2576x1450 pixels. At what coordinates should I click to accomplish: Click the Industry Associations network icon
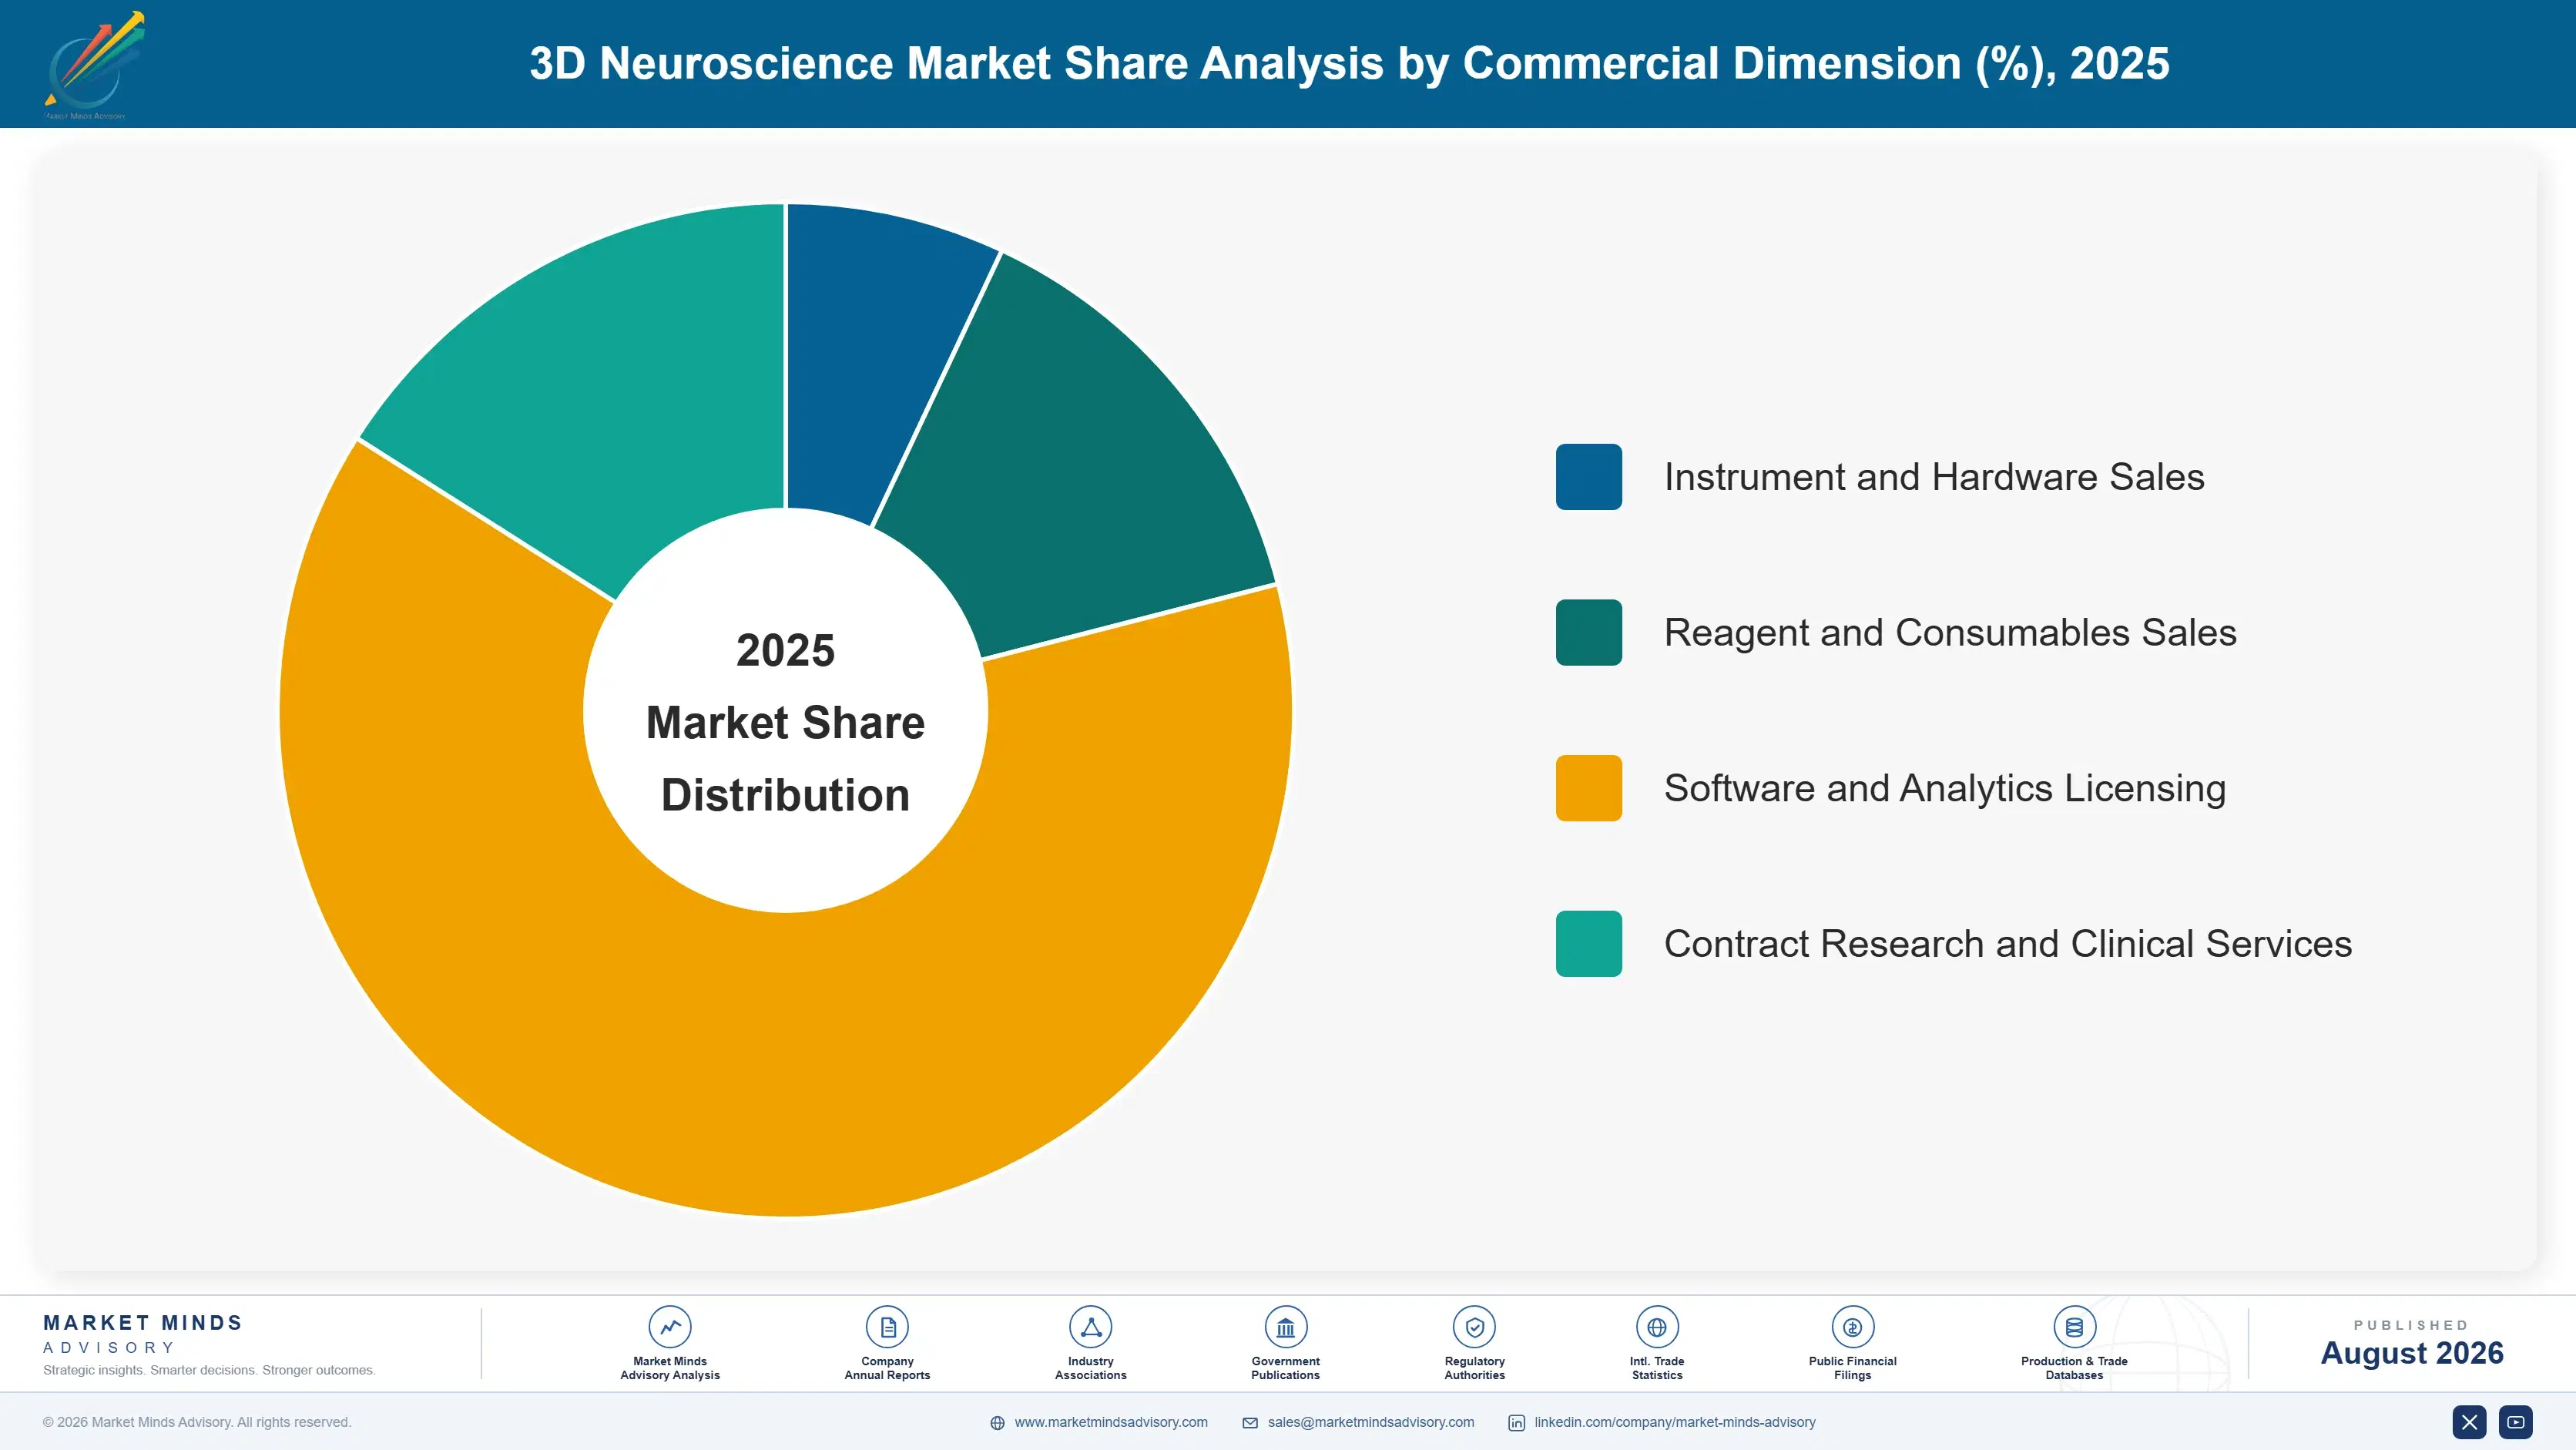click(1090, 1327)
